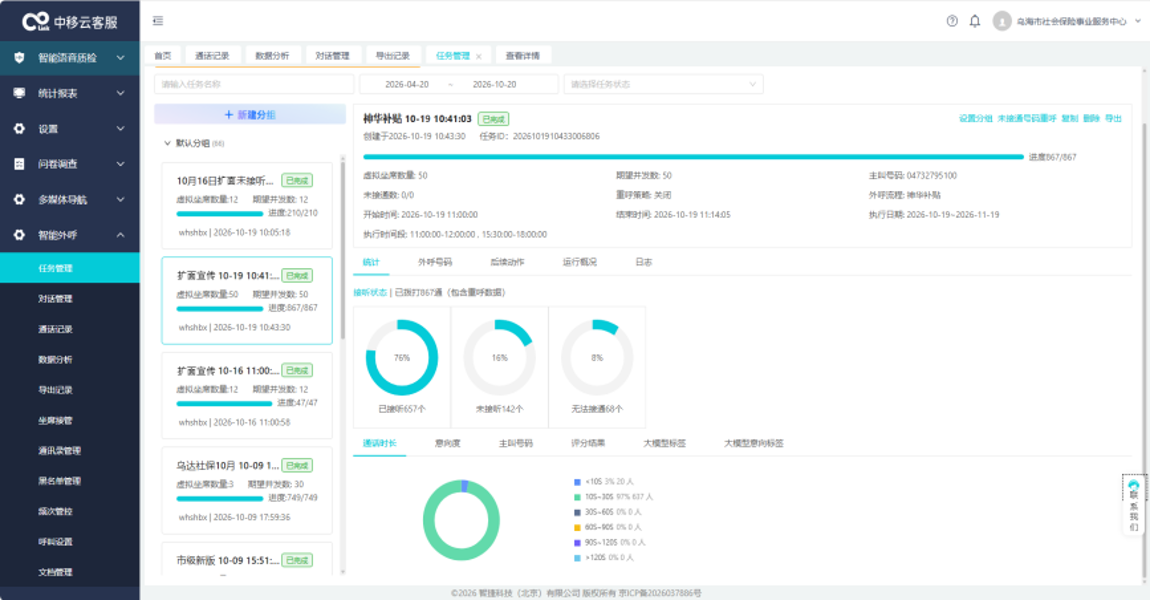Screen dimensions: 1150x600
Task: Expand the 问卷调查 menu chevron
Action: click(x=120, y=164)
